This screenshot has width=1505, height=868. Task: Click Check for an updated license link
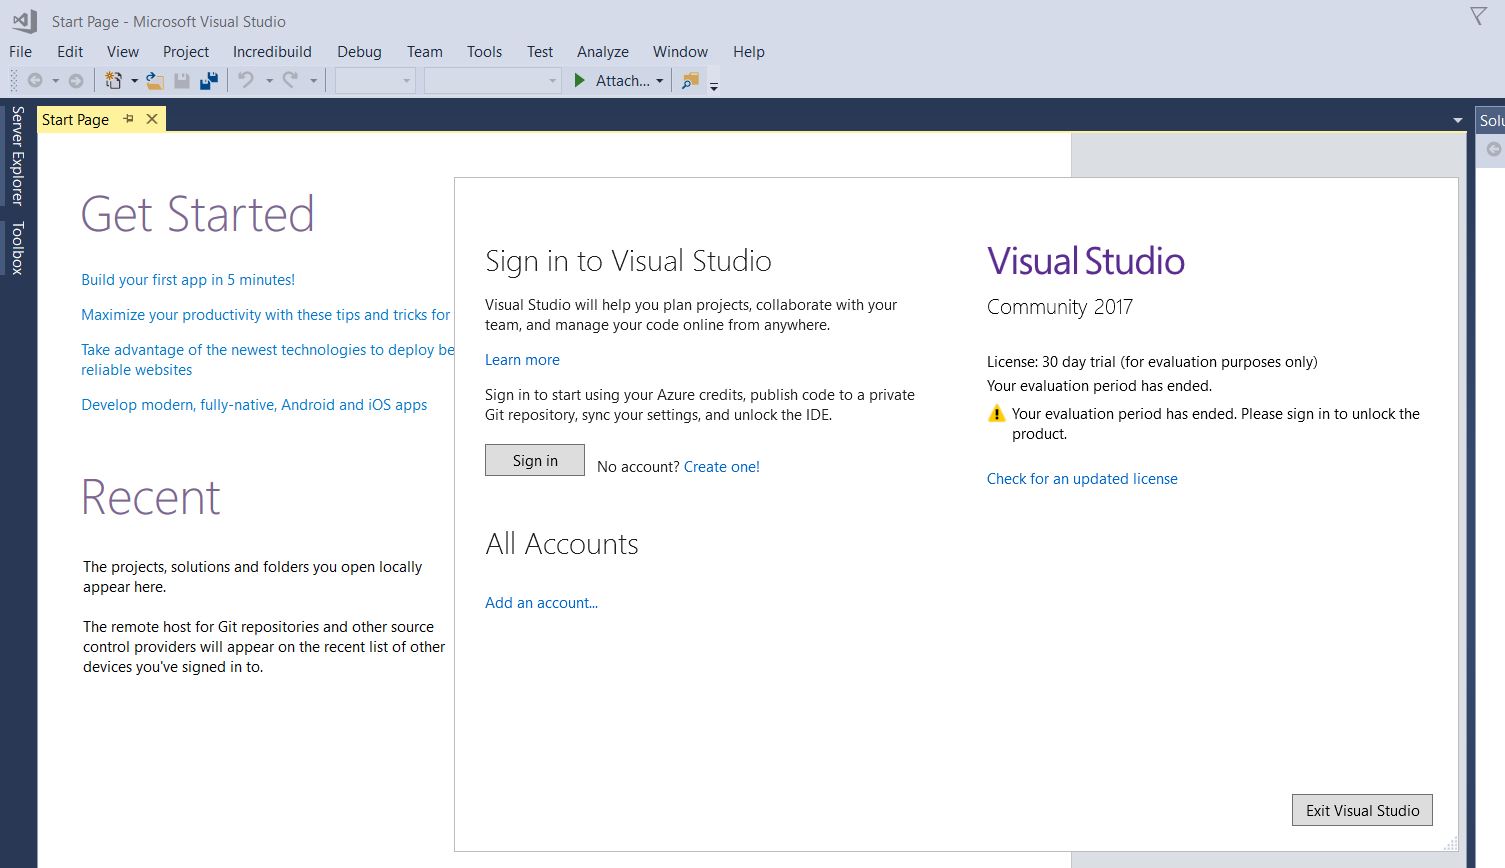coord(1082,479)
